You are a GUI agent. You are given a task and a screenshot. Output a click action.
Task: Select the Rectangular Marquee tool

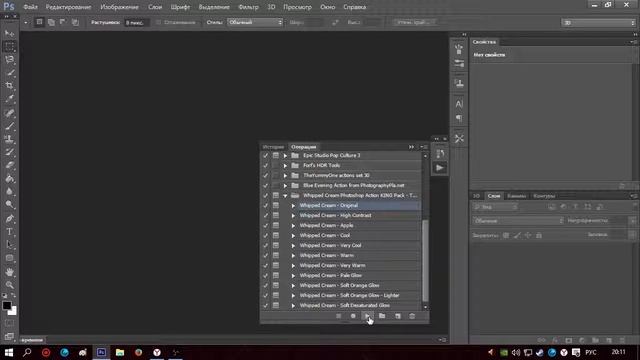9,47
